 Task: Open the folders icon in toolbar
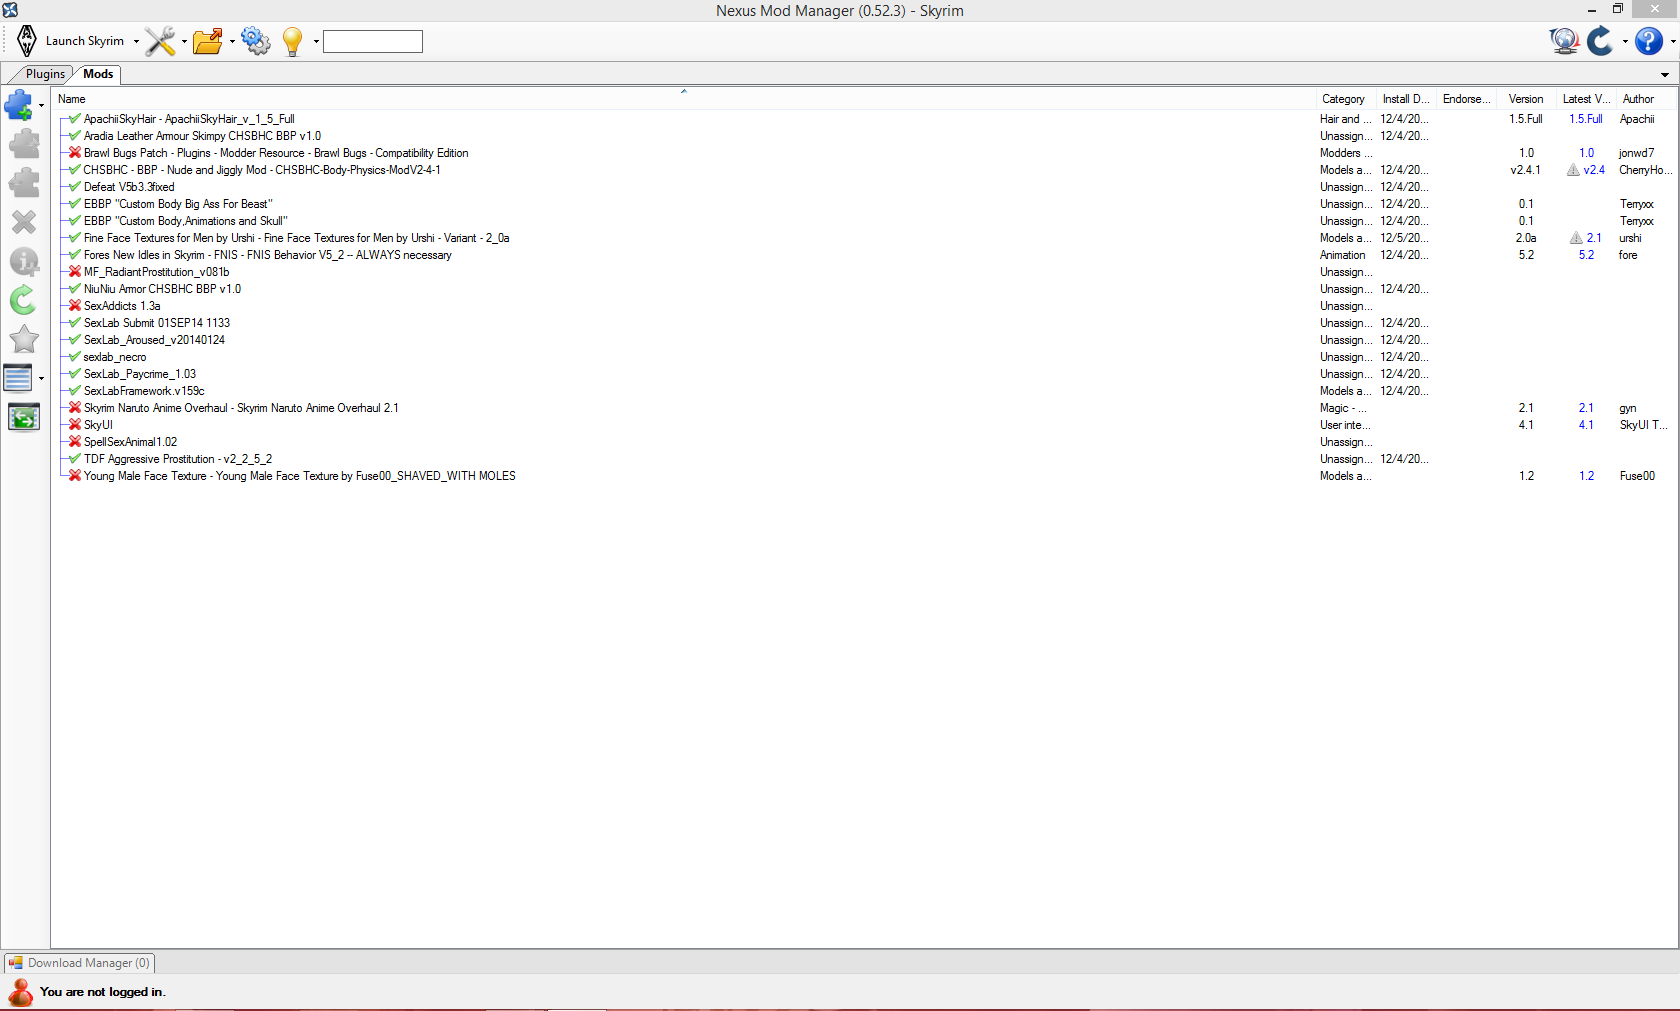tap(208, 41)
